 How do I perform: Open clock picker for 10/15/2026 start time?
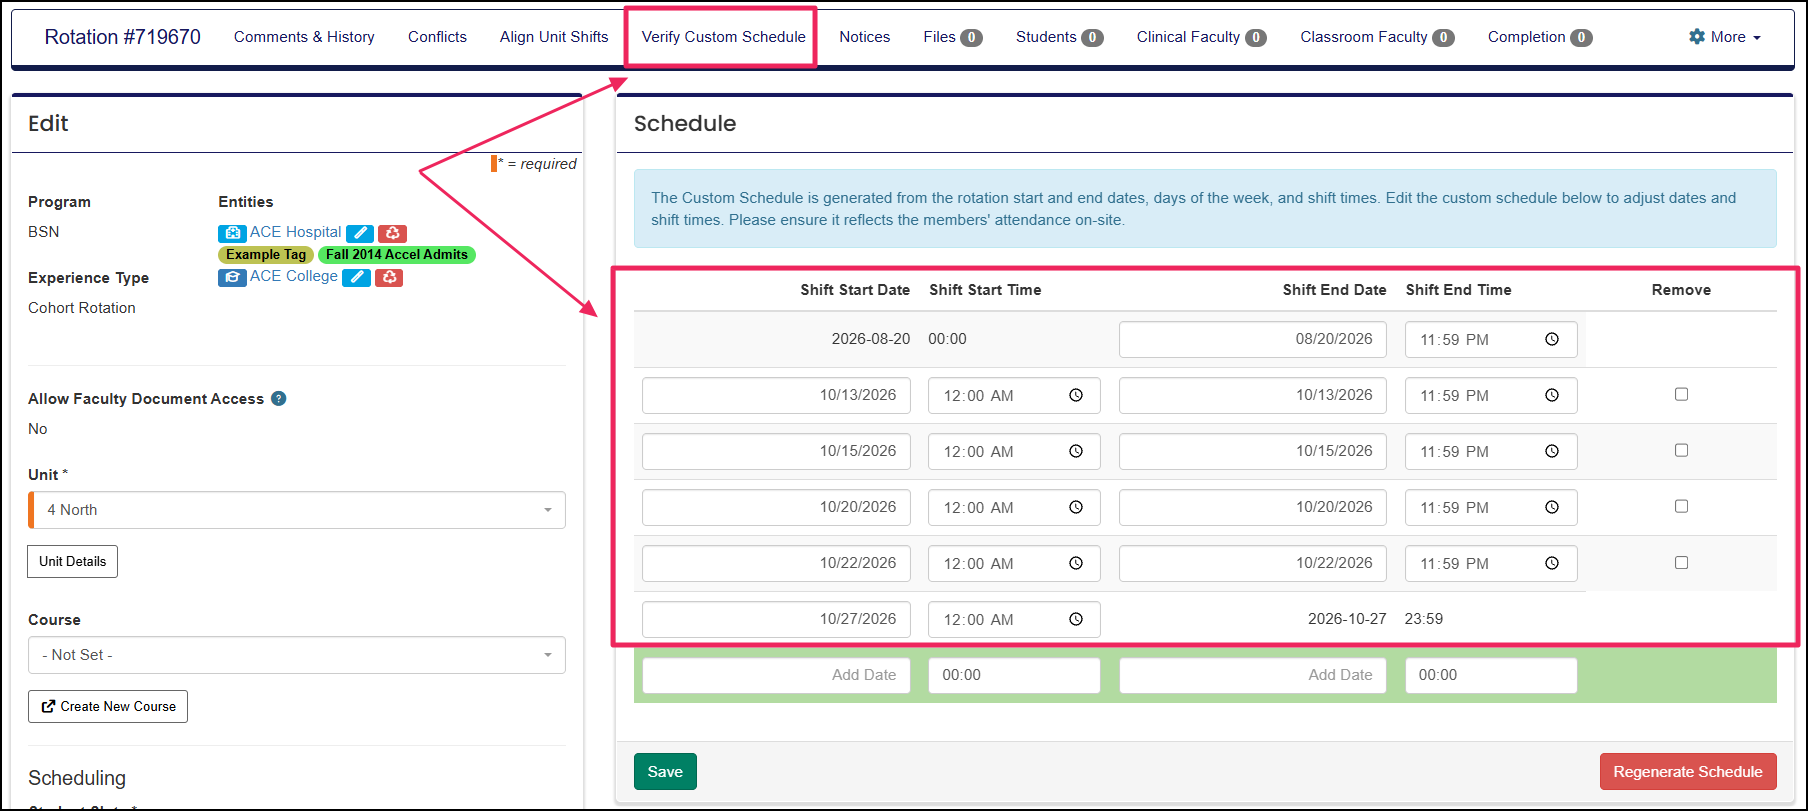click(x=1076, y=451)
